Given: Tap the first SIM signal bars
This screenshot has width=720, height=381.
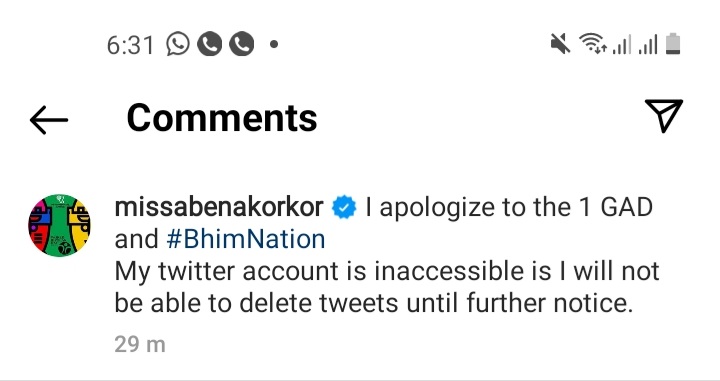Looking at the screenshot, I should point(621,45).
